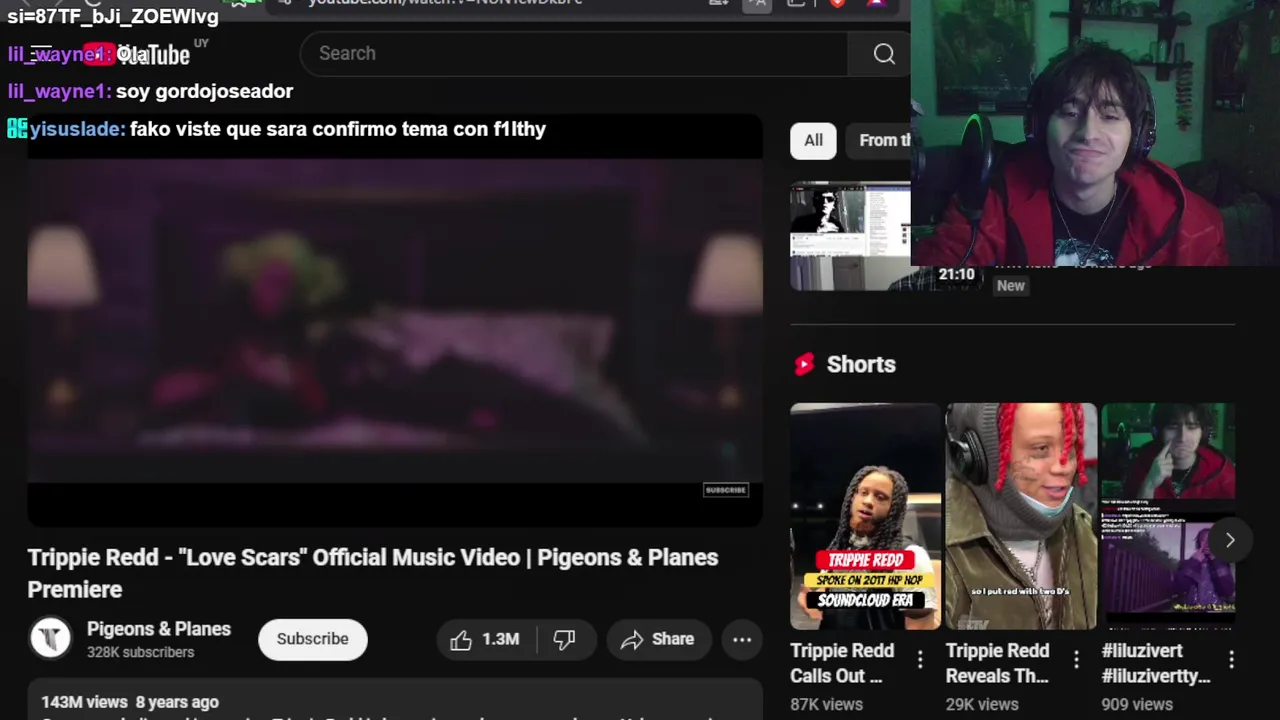
Task: Click the search magnifier icon
Action: pos(884,54)
